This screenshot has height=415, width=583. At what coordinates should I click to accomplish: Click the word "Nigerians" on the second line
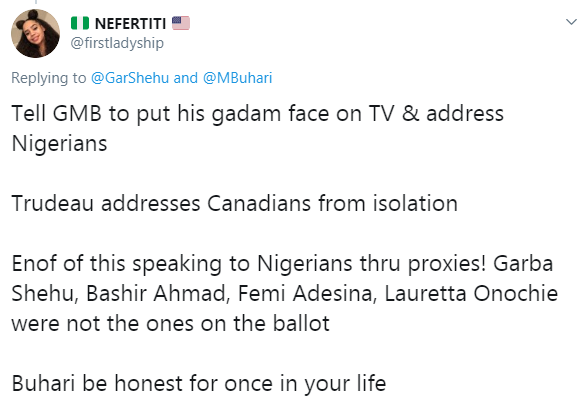(59, 144)
